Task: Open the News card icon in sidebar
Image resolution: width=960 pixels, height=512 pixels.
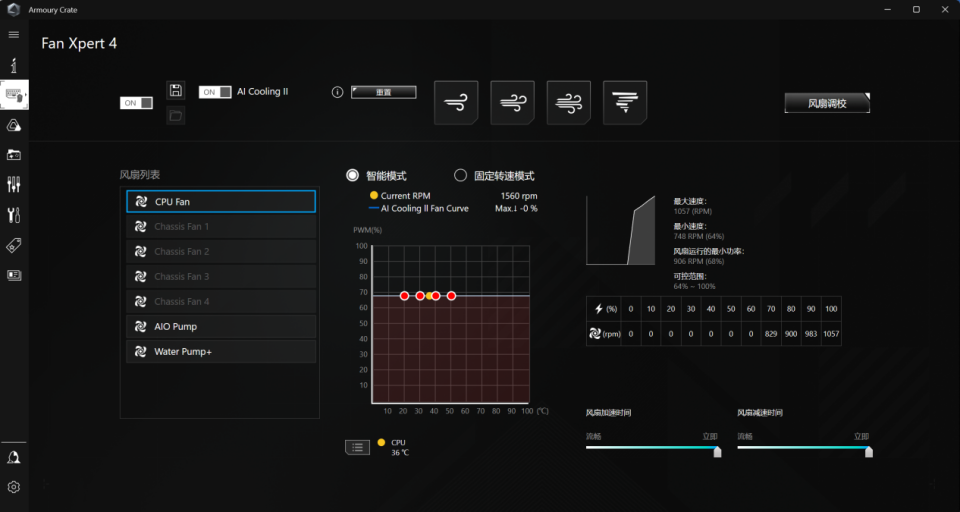Action: pyautogui.click(x=13, y=275)
